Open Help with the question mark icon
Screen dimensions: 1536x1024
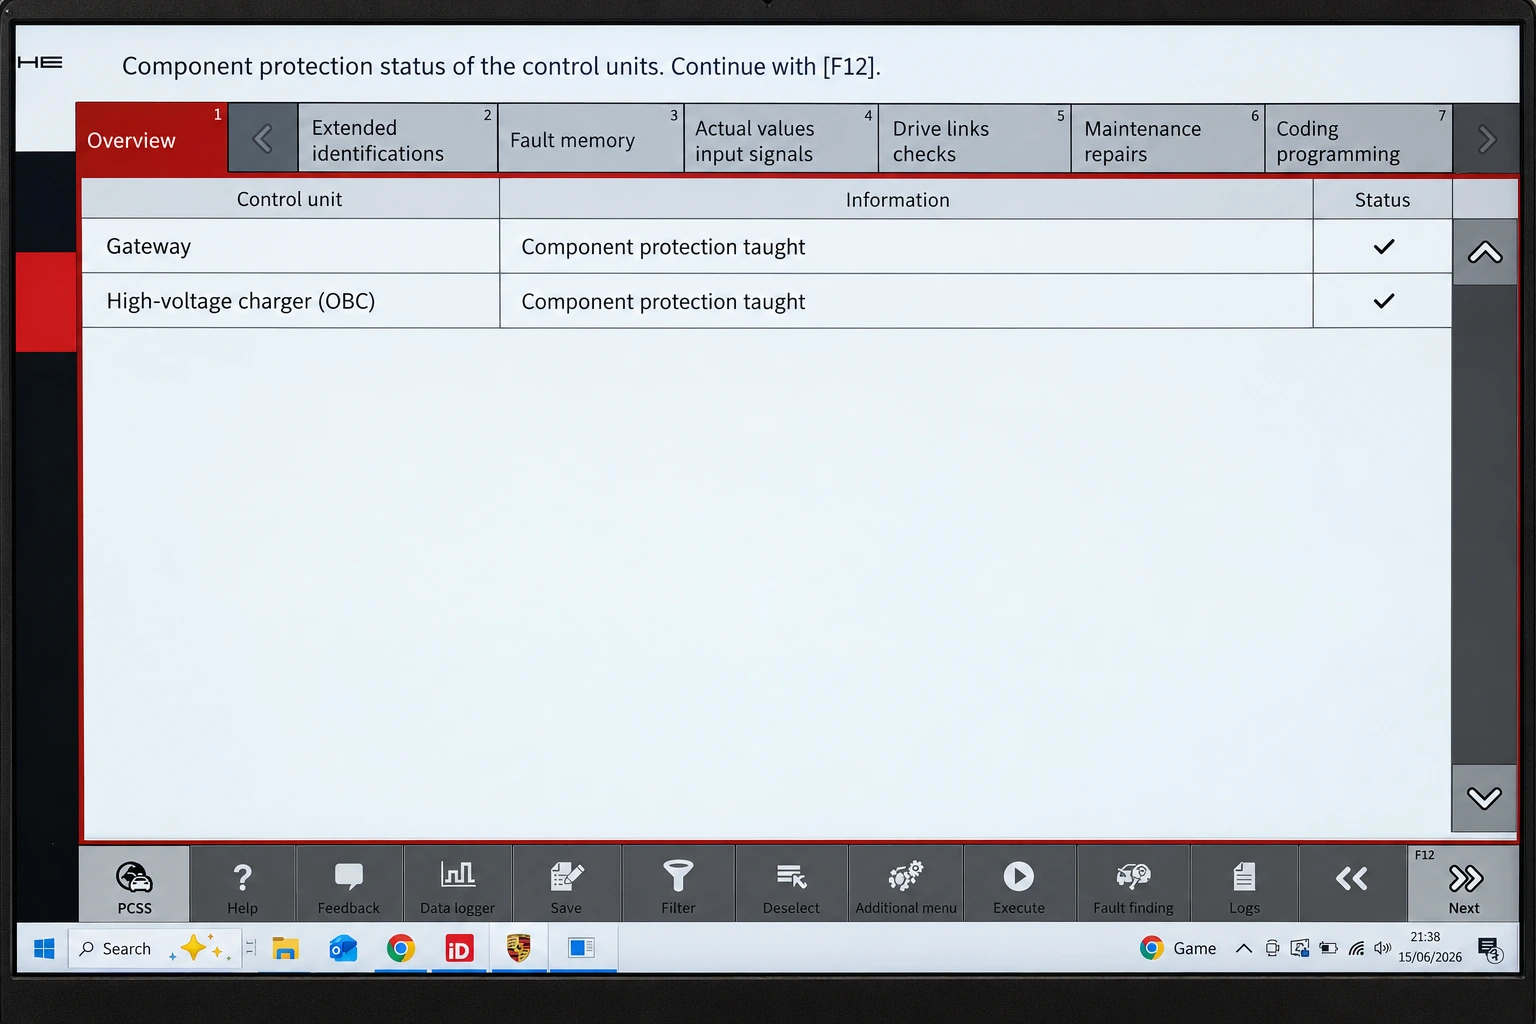pos(242,884)
